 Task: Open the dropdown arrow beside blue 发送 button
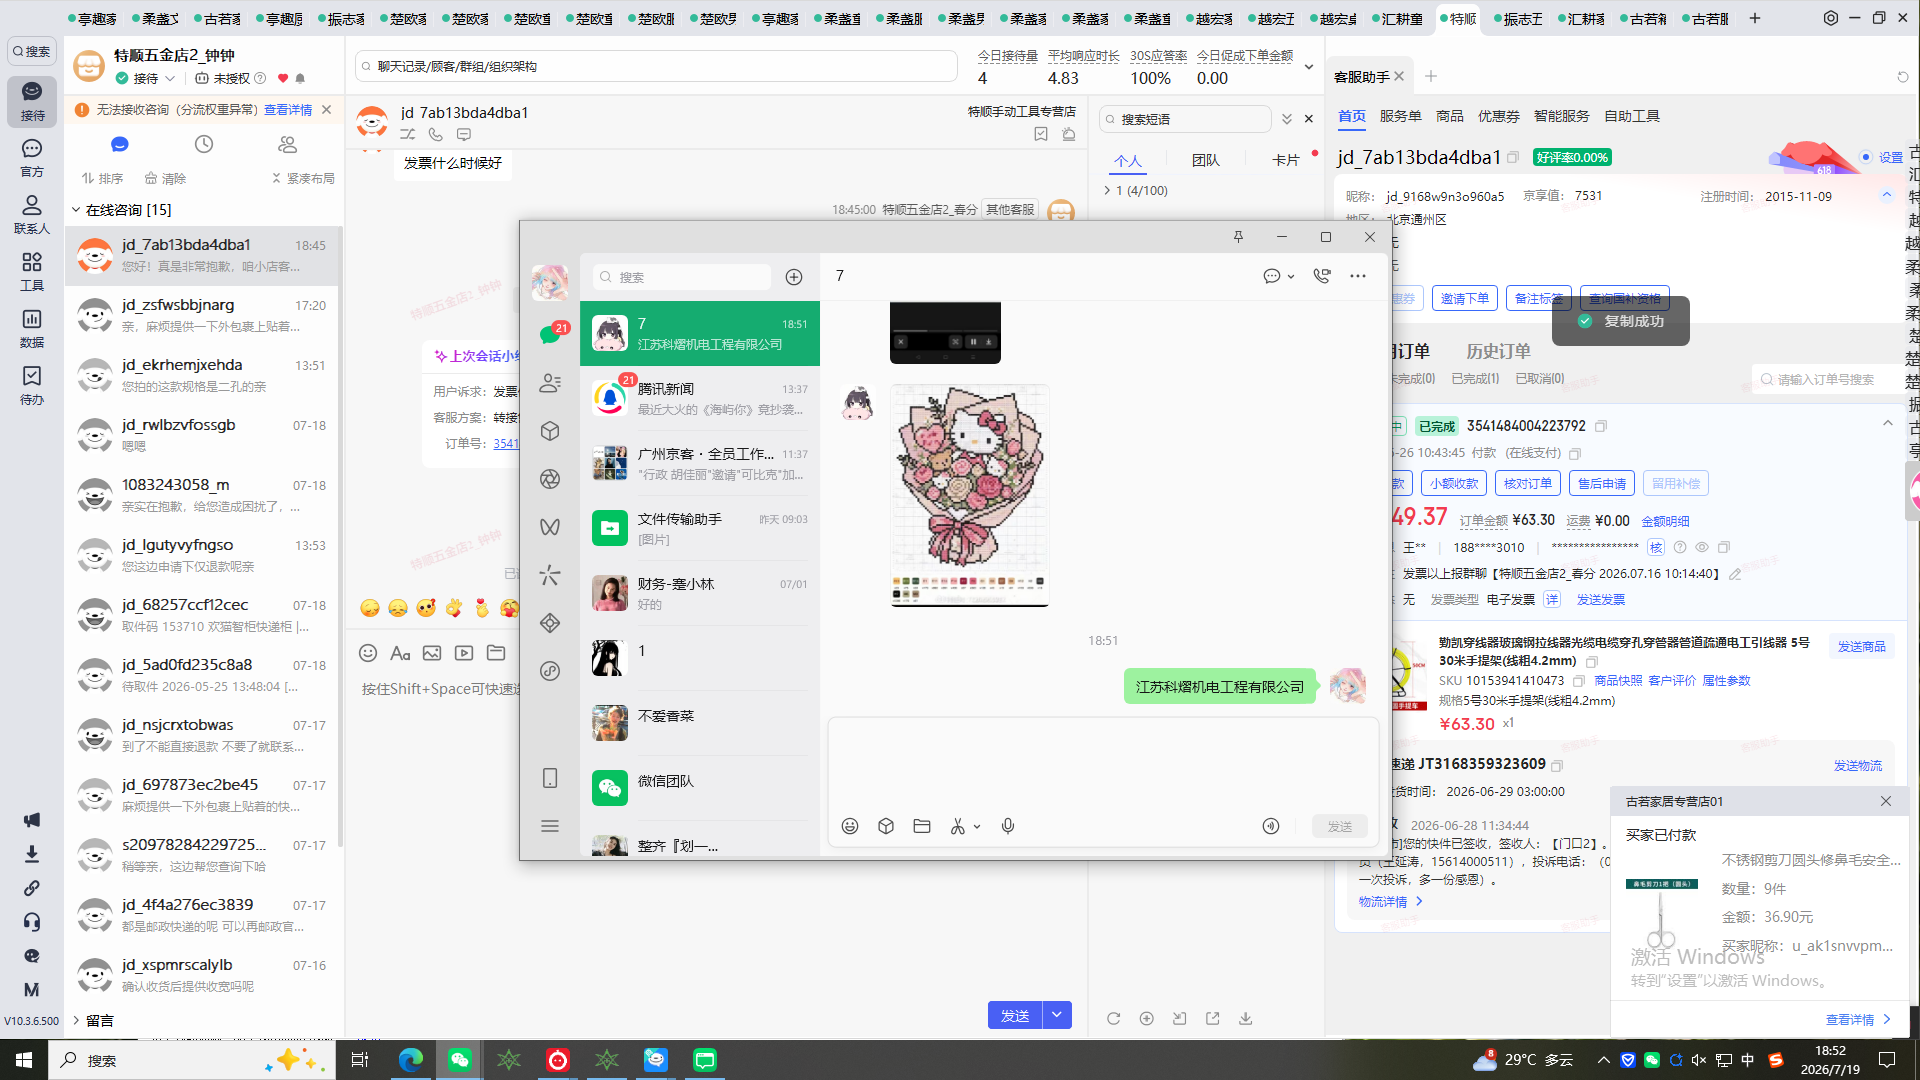[x=1057, y=1015]
